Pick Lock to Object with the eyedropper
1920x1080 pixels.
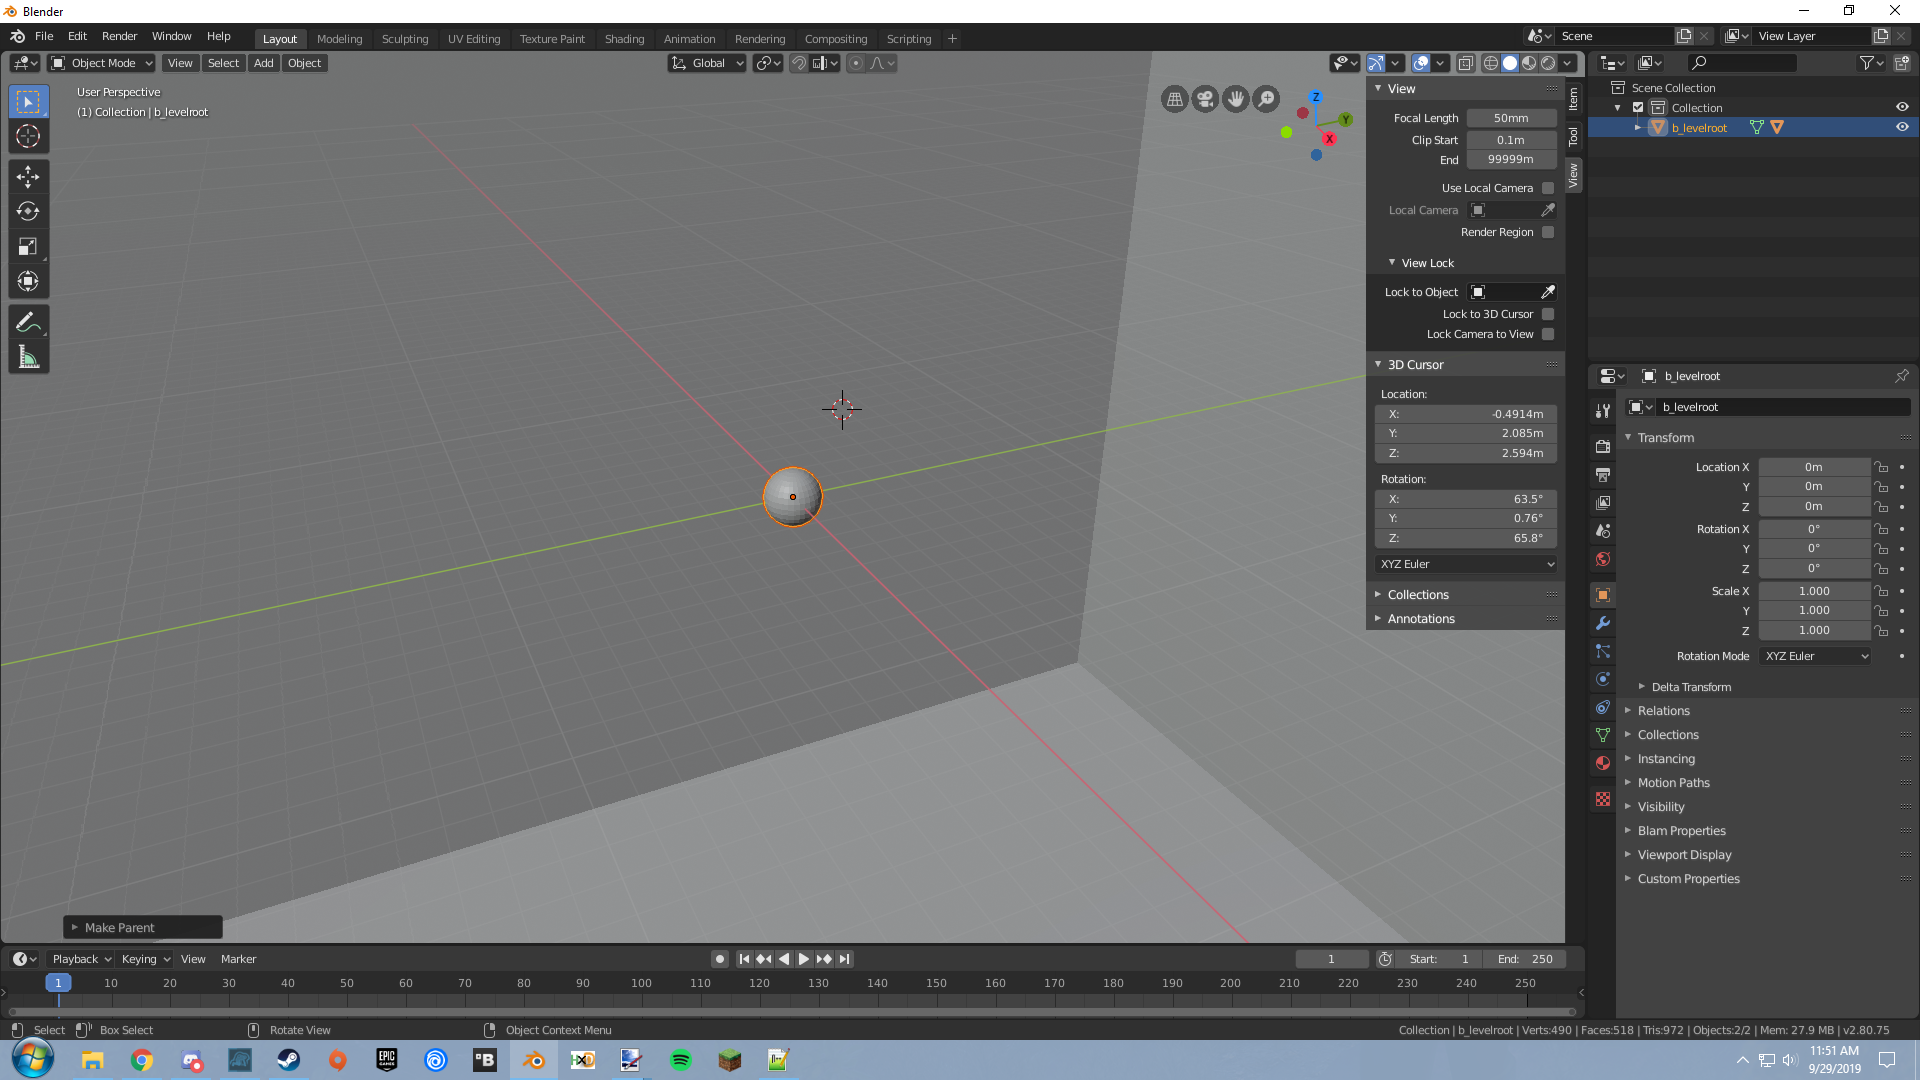pos(1548,292)
